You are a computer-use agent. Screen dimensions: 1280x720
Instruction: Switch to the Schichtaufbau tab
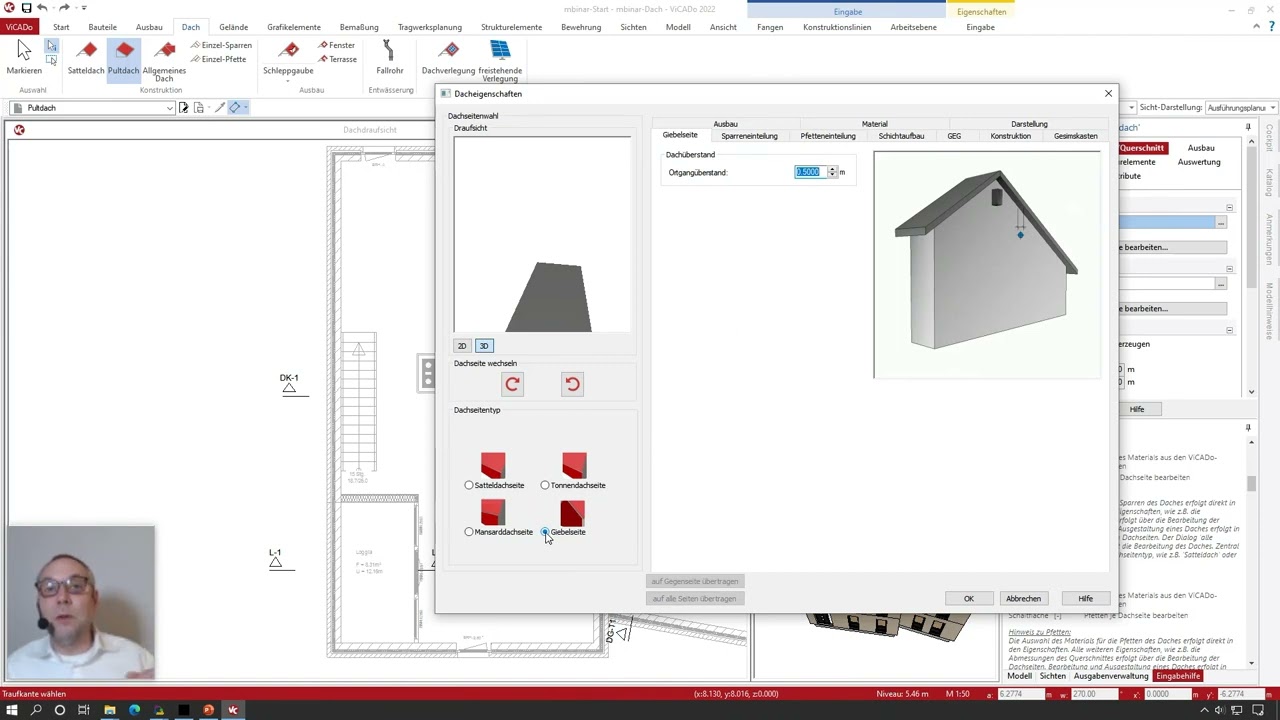(901, 136)
